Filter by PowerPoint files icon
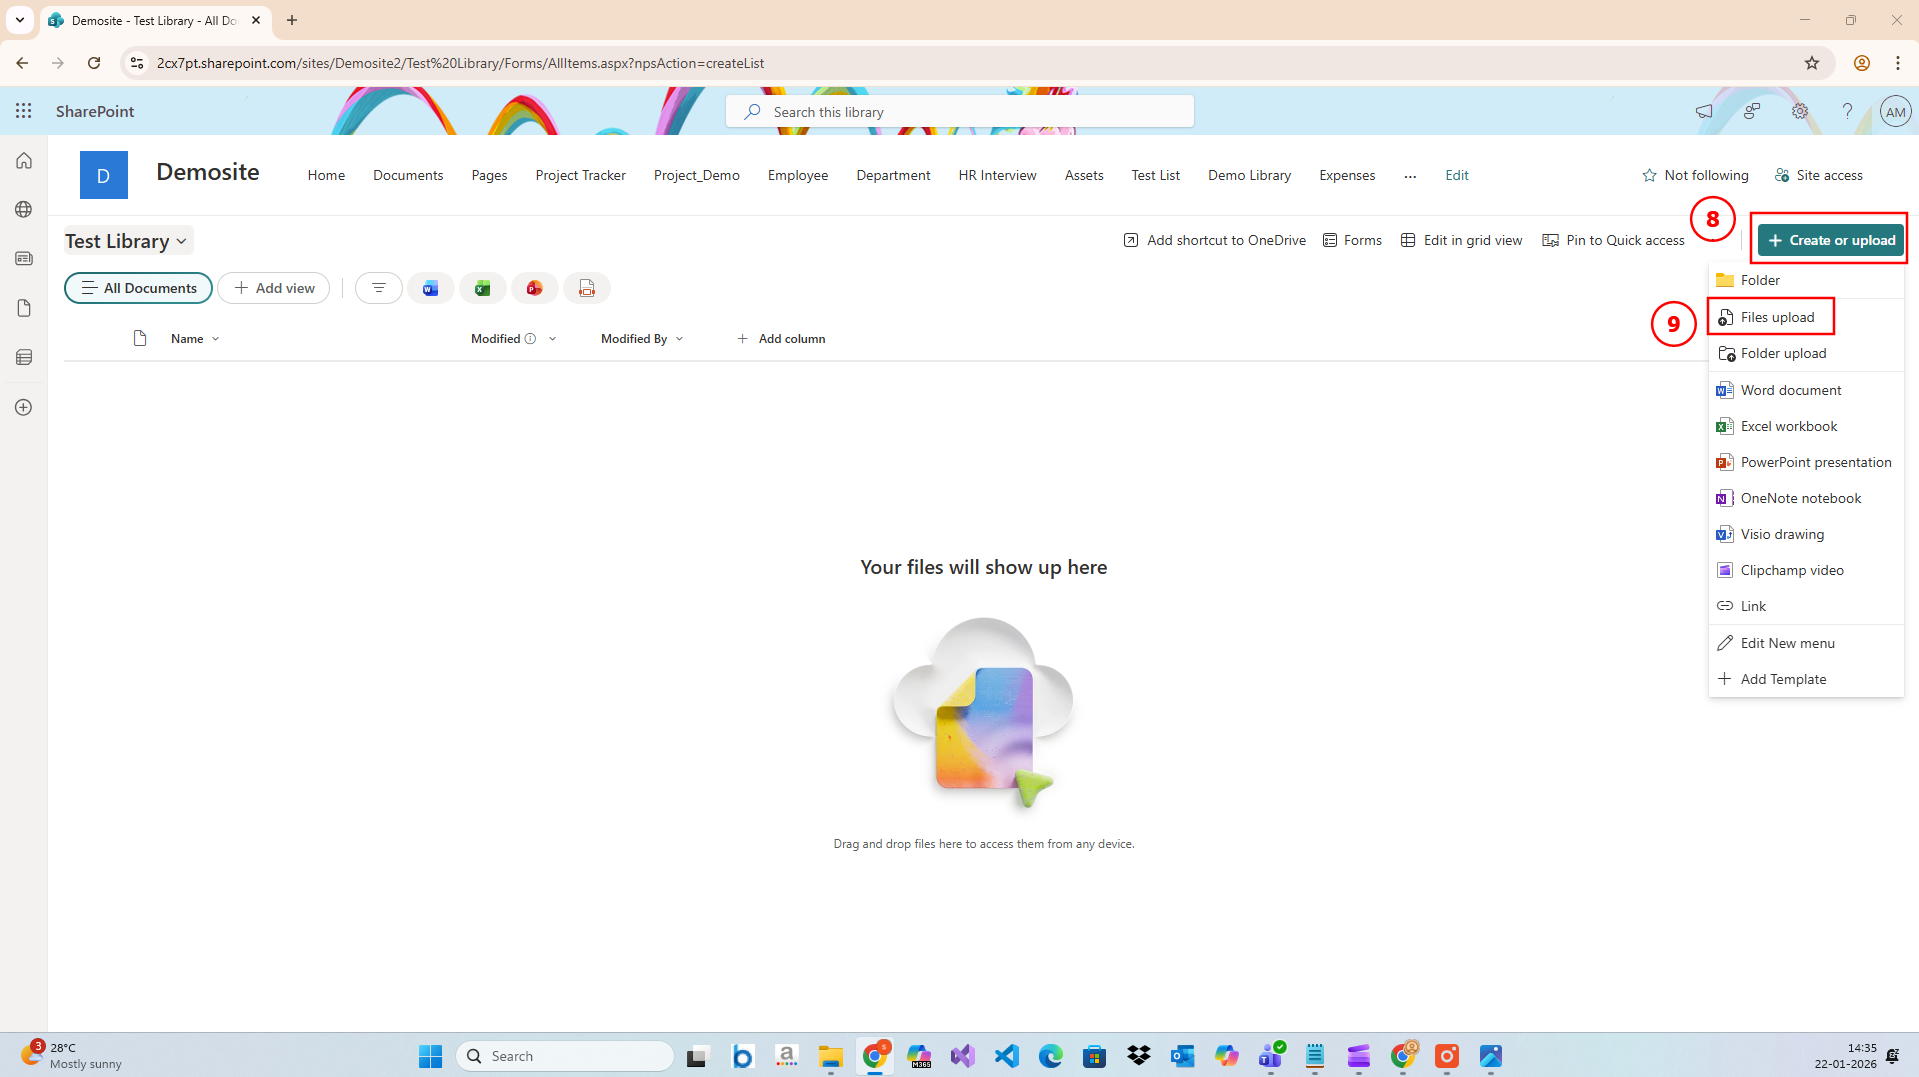The image size is (1919, 1077). click(x=535, y=288)
